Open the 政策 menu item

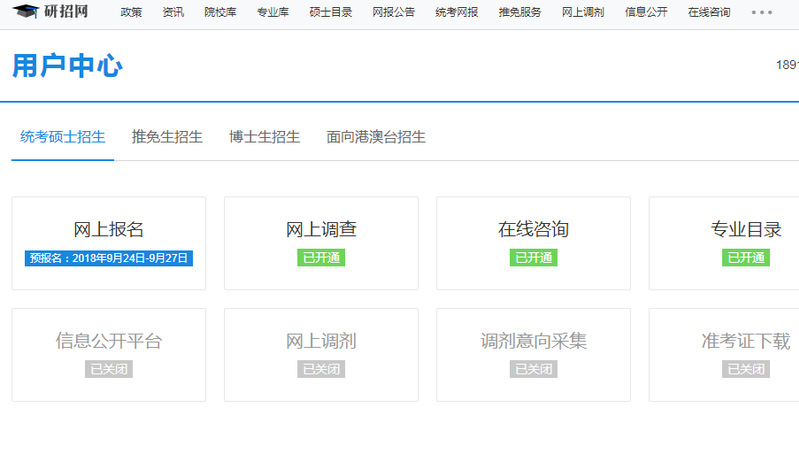(131, 12)
